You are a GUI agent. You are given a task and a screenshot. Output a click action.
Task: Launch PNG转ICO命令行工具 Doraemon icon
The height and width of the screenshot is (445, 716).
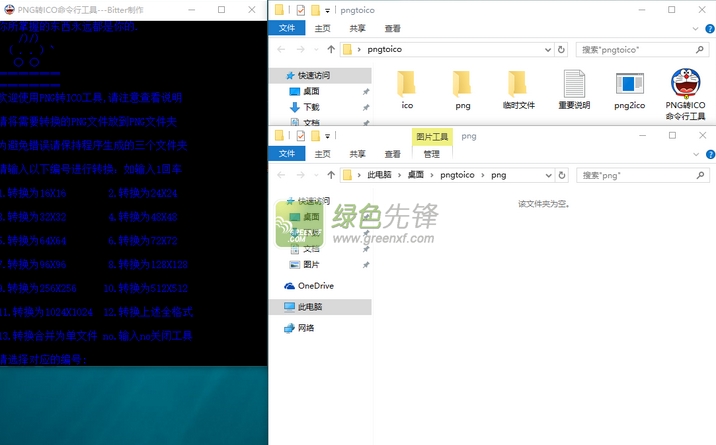point(685,94)
